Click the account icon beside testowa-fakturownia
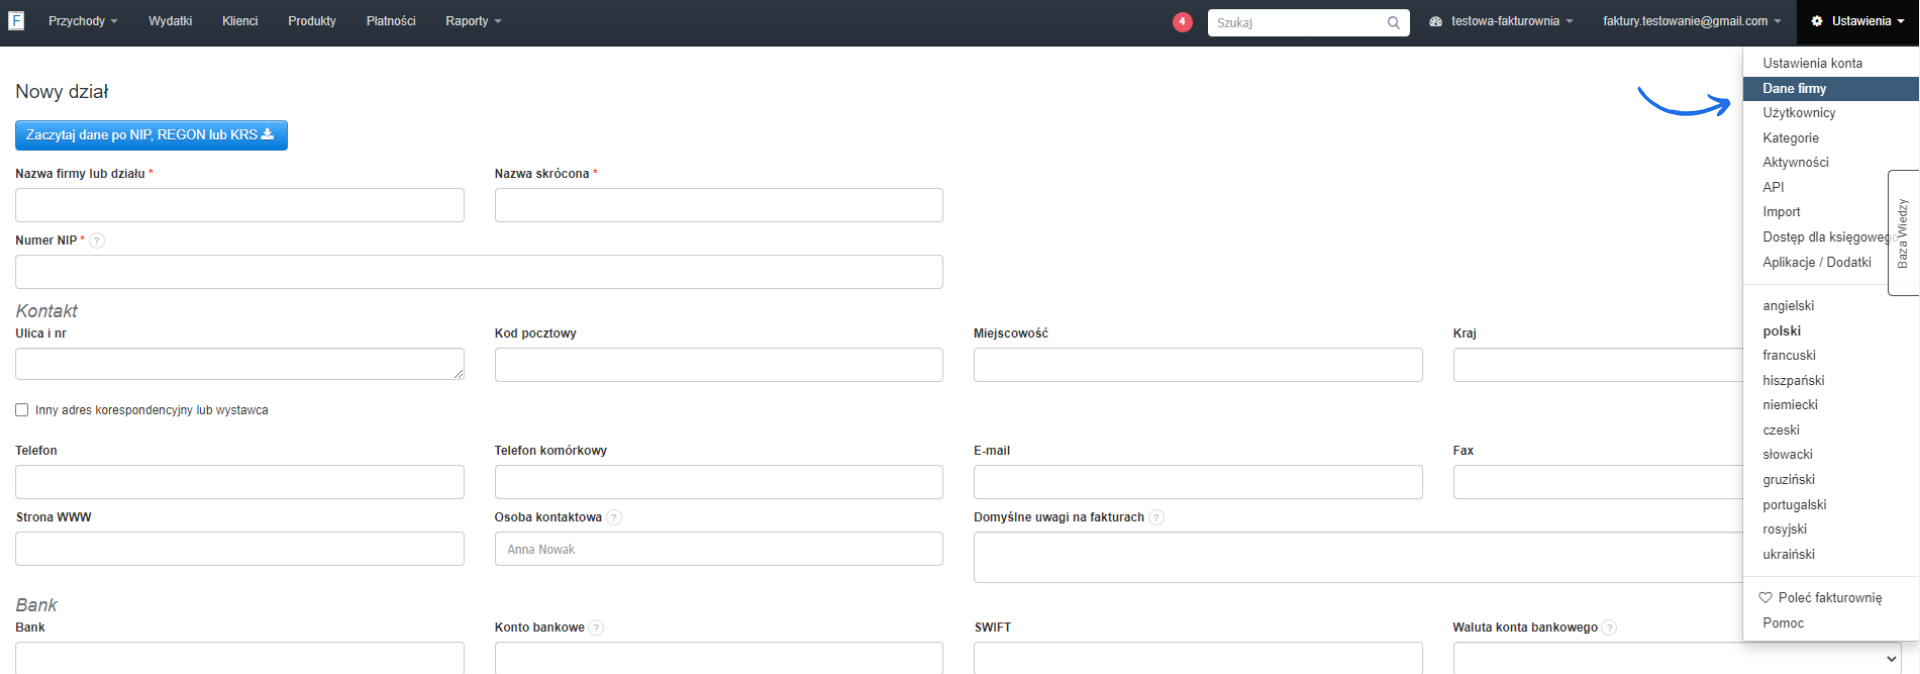 click(x=1436, y=21)
